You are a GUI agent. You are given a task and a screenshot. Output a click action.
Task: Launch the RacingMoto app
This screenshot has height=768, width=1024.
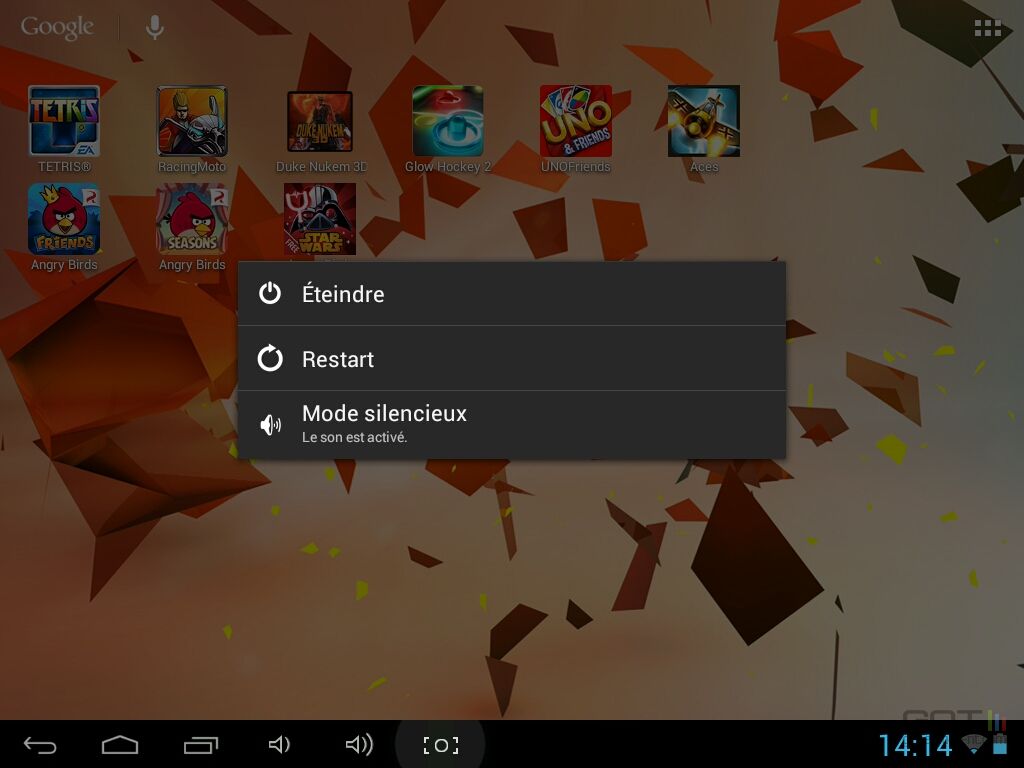pos(192,121)
